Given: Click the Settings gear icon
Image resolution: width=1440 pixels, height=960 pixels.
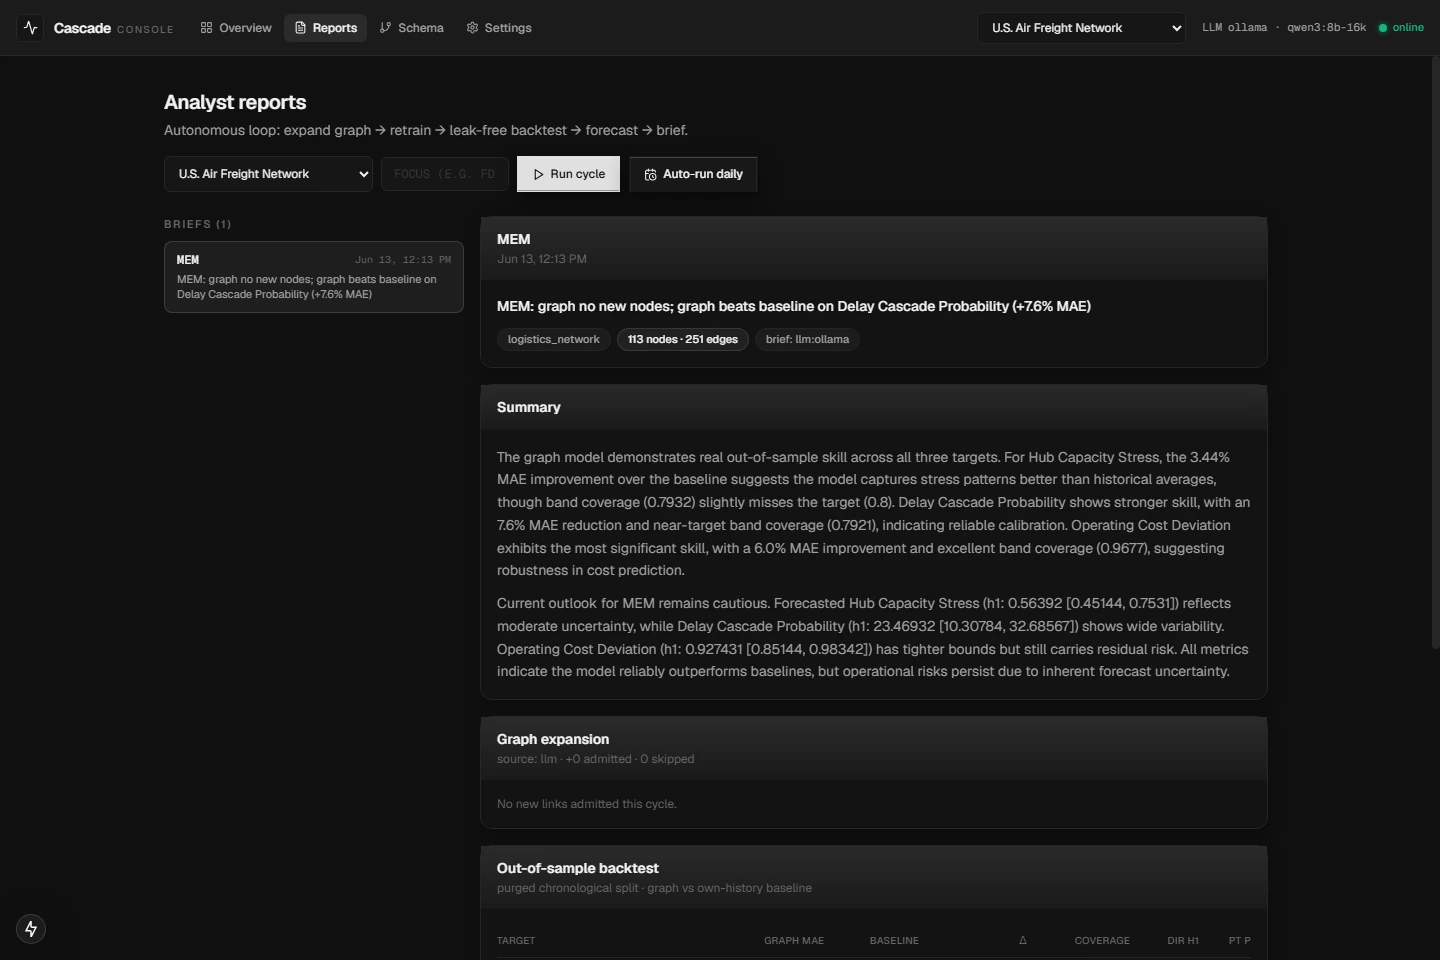Looking at the screenshot, I should click(x=472, y=28).
